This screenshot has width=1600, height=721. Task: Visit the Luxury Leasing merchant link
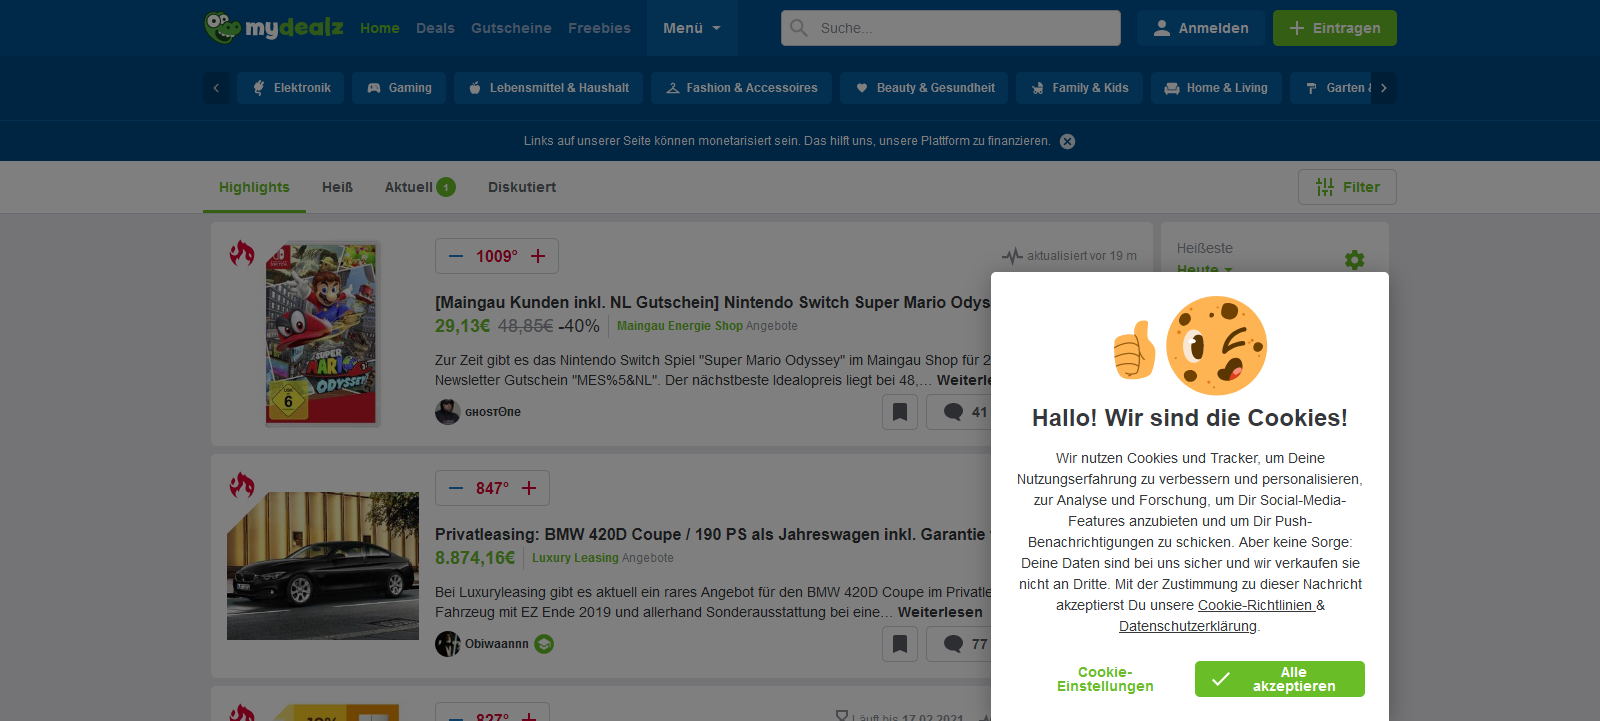tap(575, 558)
